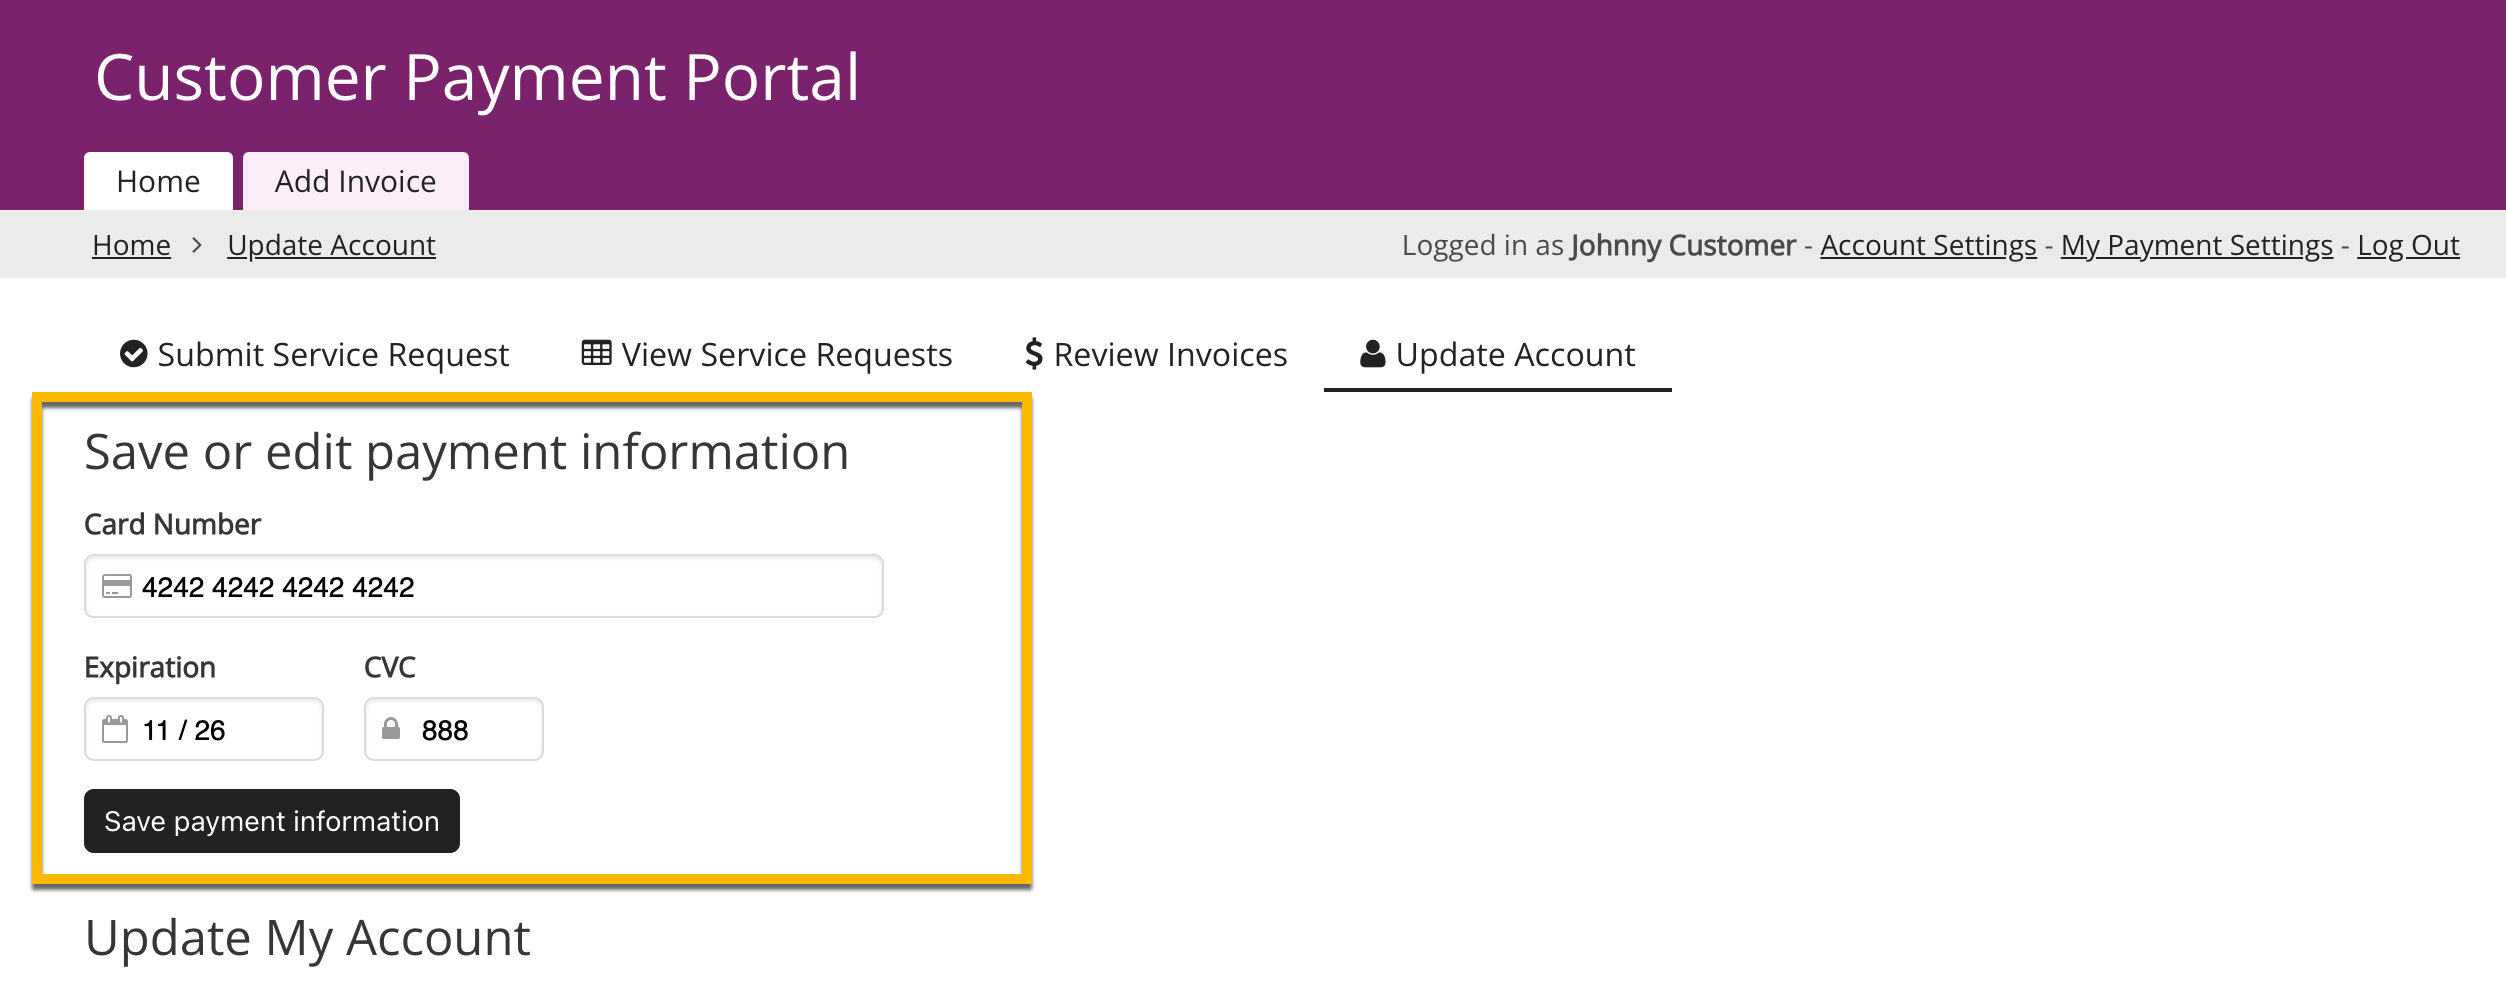Click the dollar sign icon beside Review Invoices
2506x988 pixels.
(x=1034, y=354)
